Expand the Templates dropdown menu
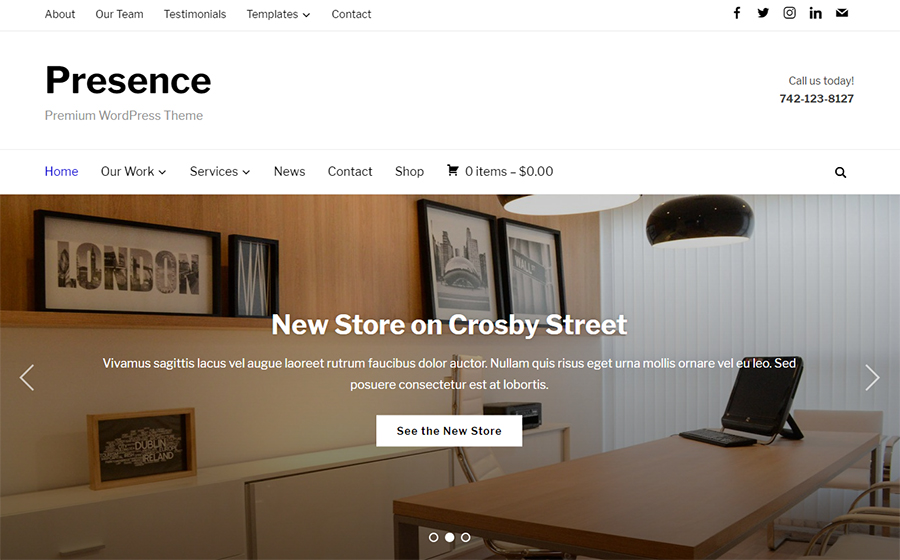This screenshot has width=900, height=560. (x=278, y=14)
